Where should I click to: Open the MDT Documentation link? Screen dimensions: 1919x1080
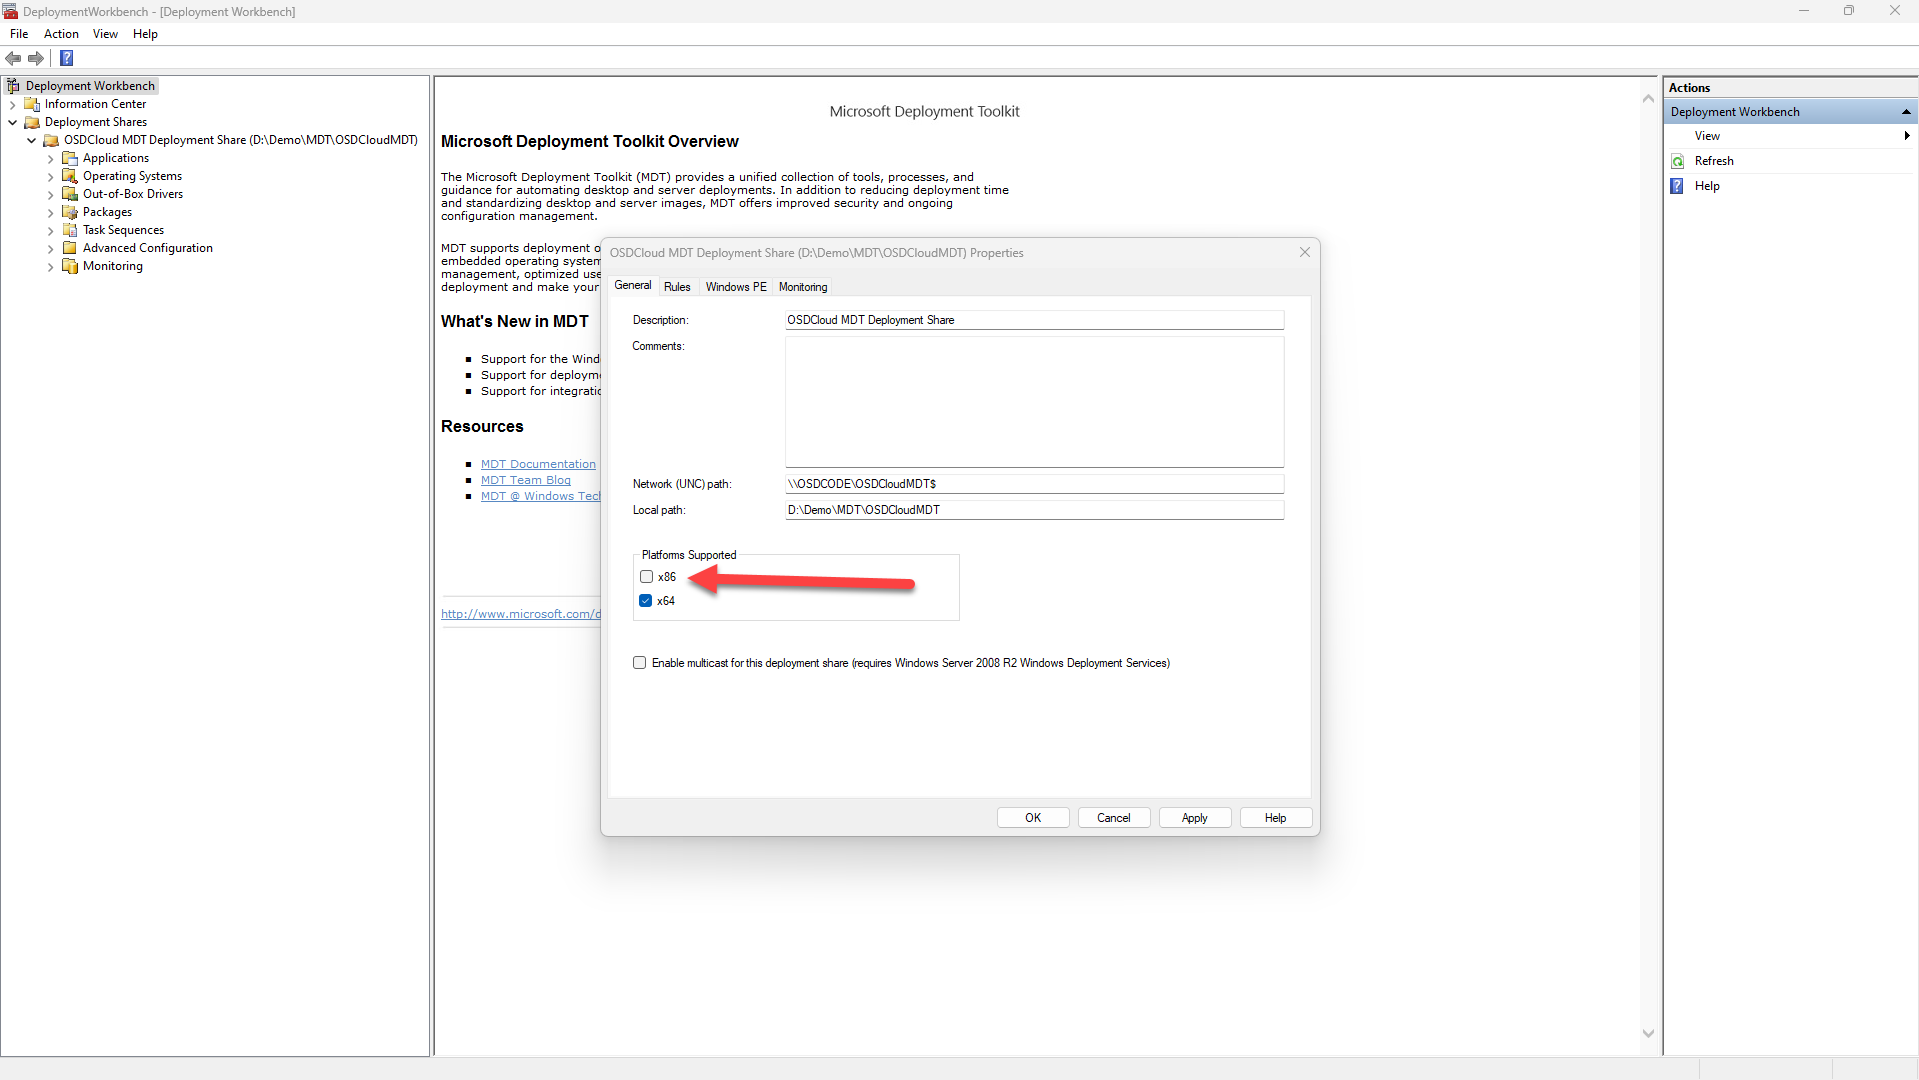(x=538, y=464)
